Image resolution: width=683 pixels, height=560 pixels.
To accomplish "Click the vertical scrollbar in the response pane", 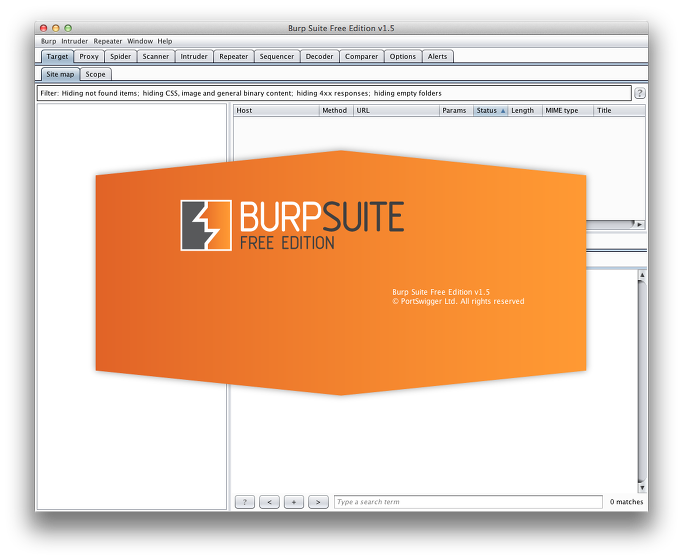I will pyautogui.click(x=641, y=380).
